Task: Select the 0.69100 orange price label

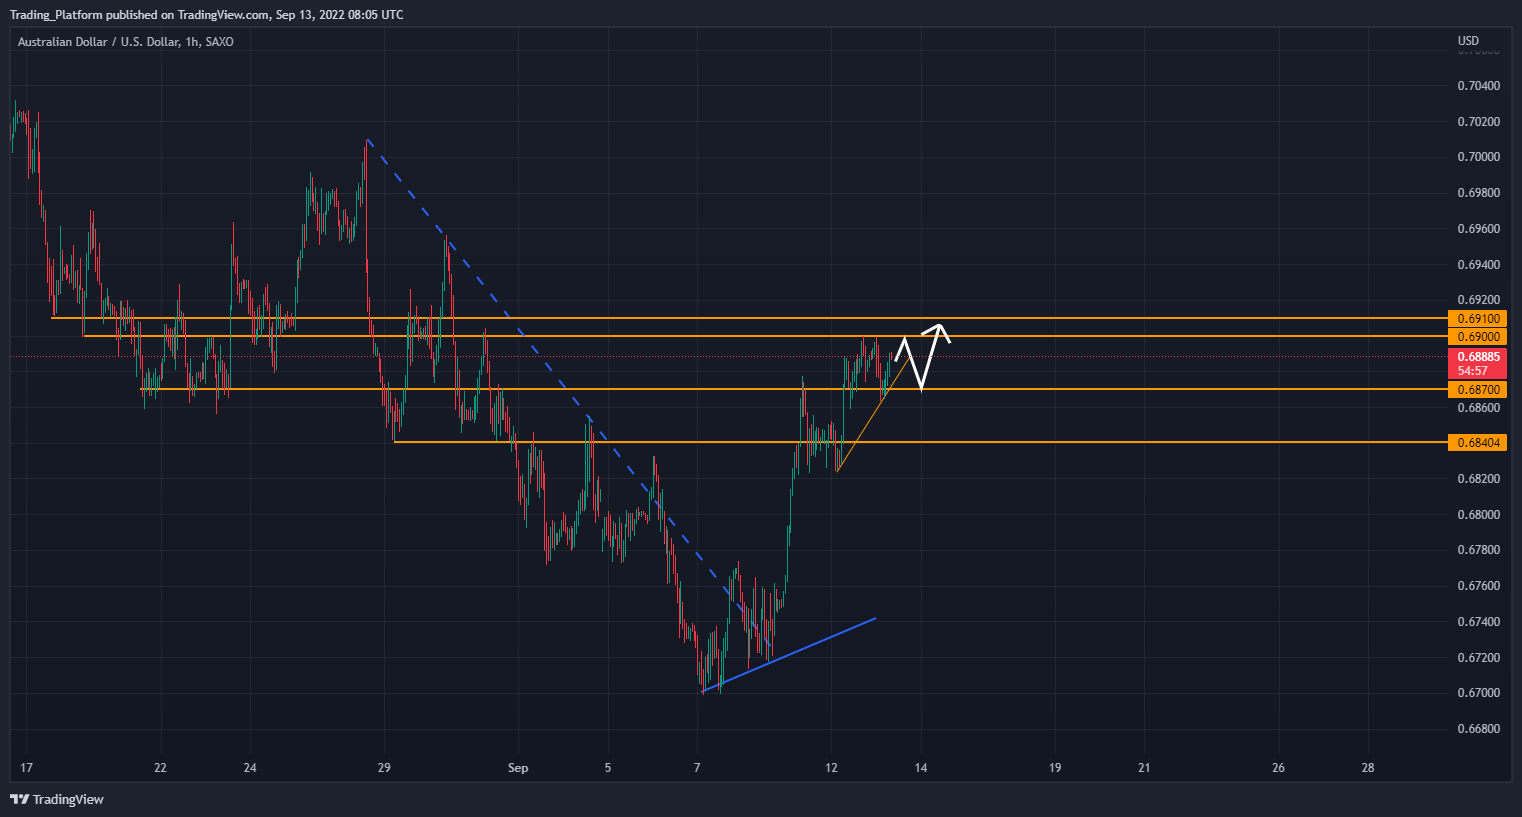Action: click(1478, 319)
